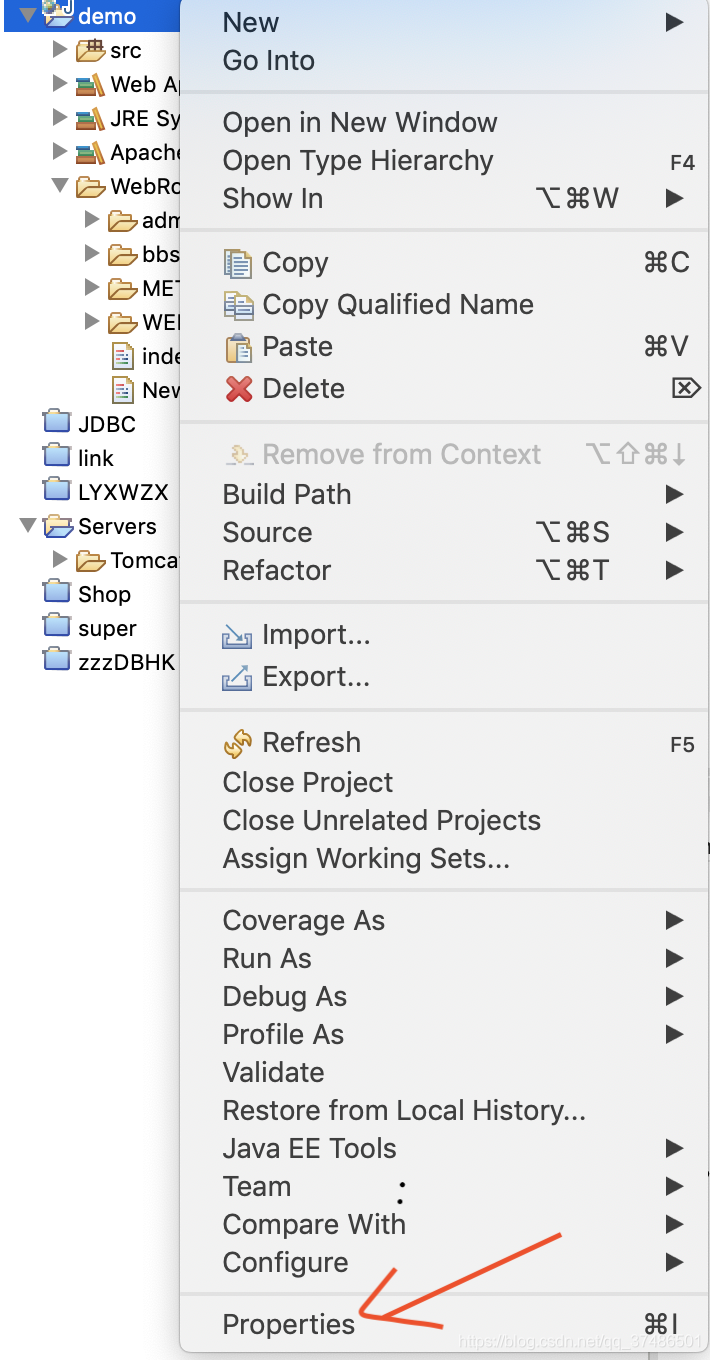710x1360 pixels.
Task: Select the JDBC closed project icon
Action: point(57,422)
